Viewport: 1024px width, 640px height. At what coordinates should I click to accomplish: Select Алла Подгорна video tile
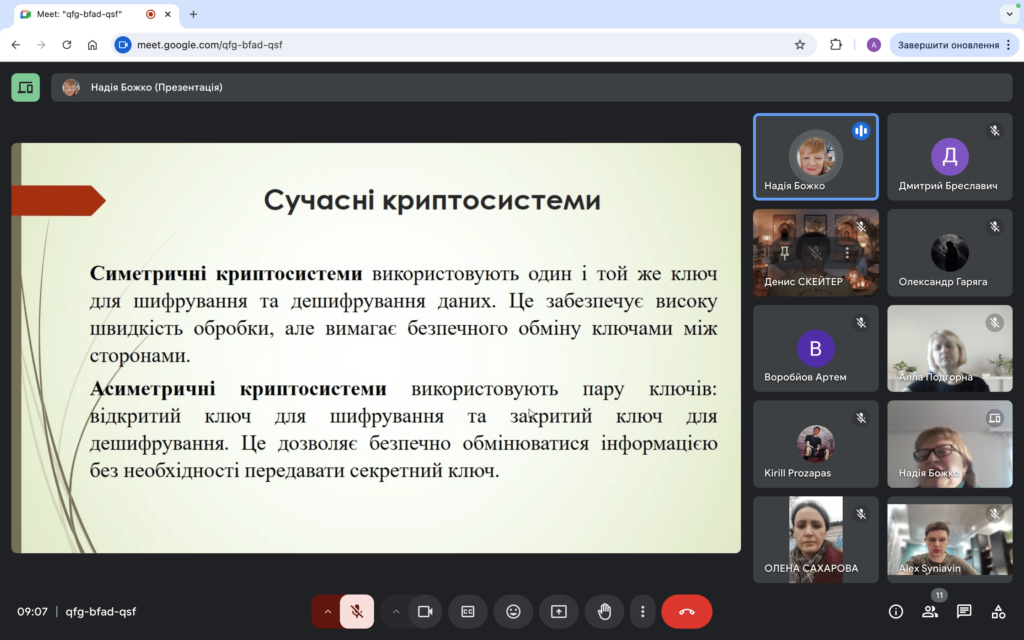(950, 348)
